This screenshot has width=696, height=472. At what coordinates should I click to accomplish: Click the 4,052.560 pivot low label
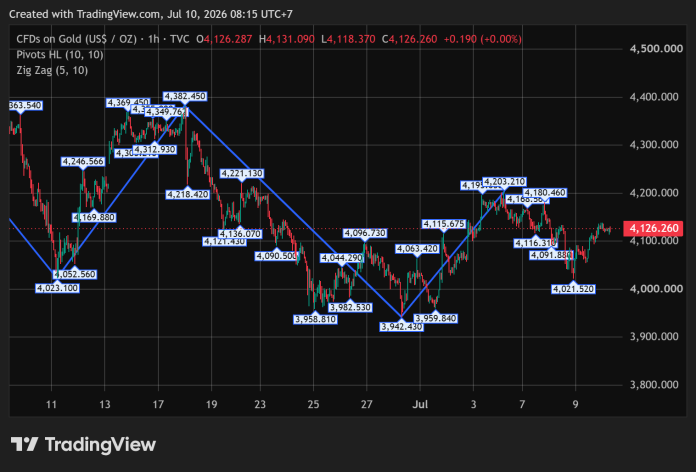pyautogui.click(x=75, y=274)
